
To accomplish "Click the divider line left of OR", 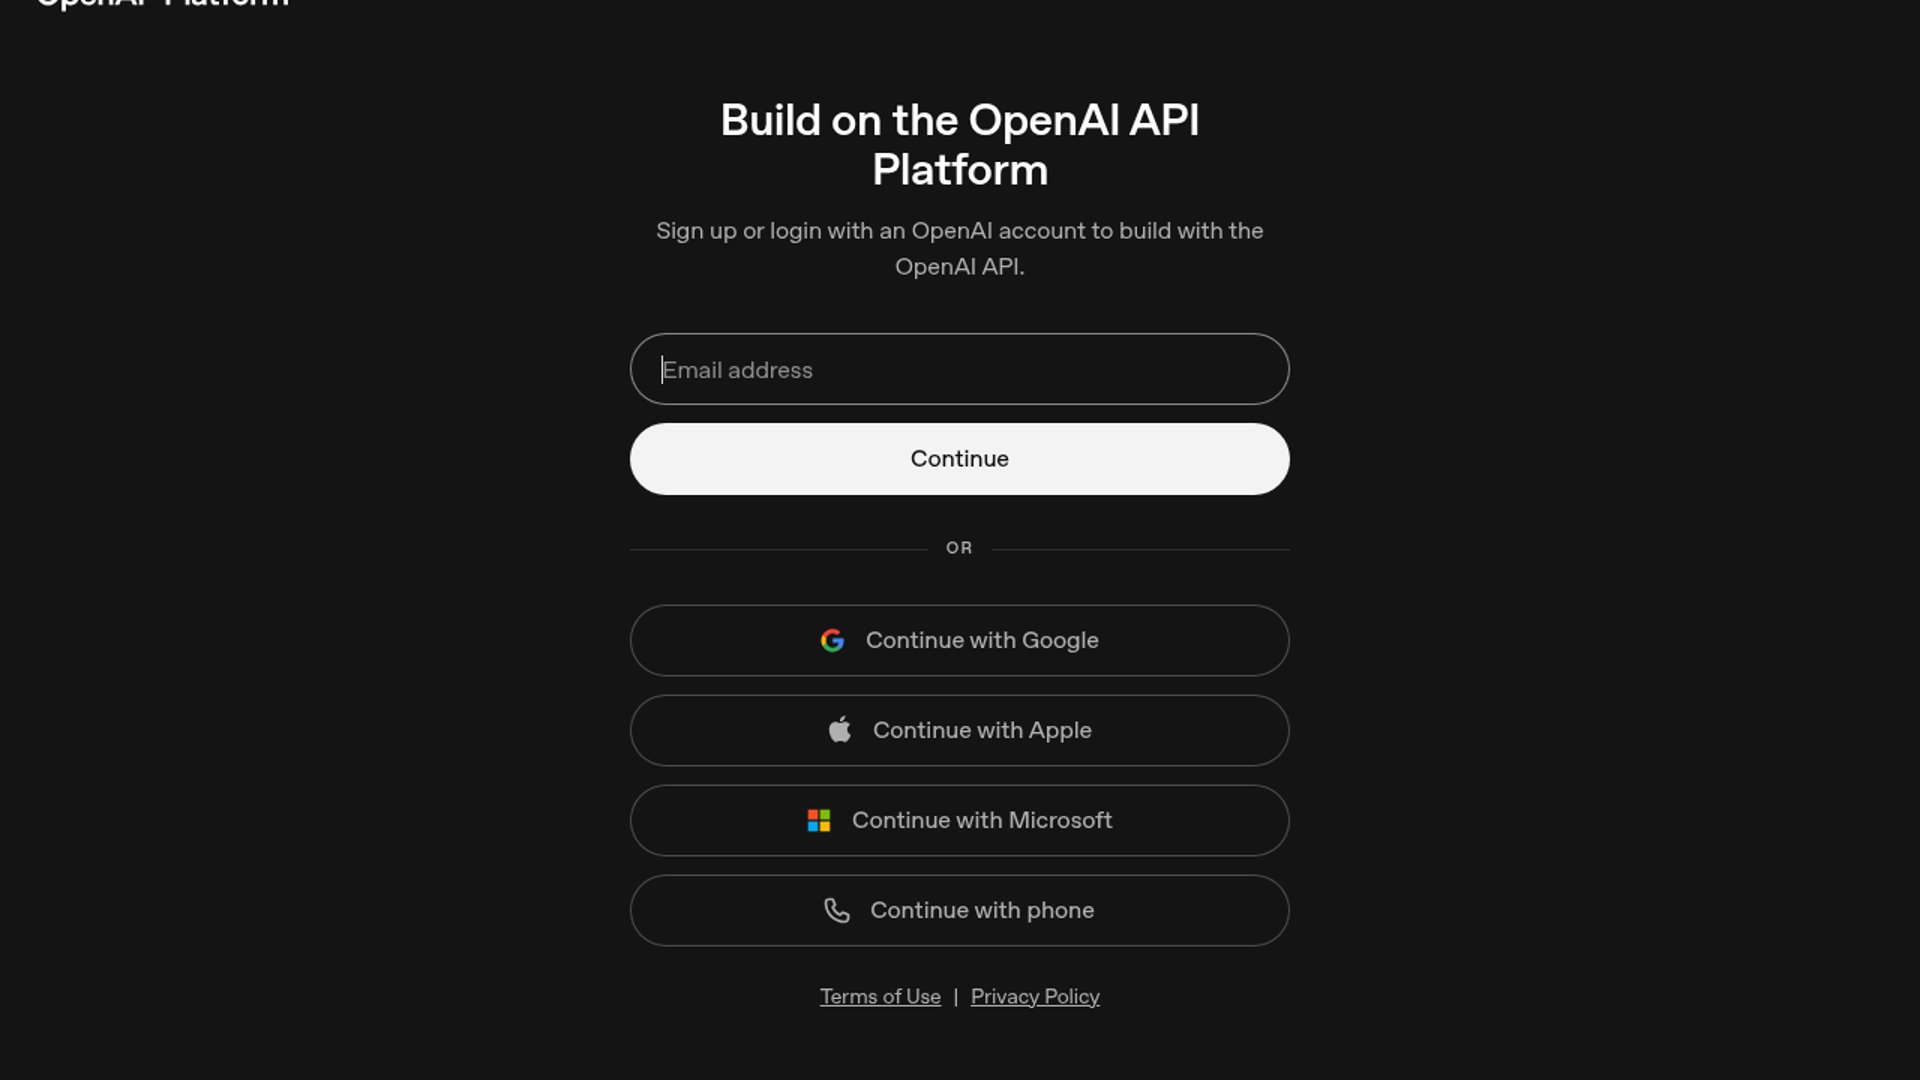I will pos(779,549).
